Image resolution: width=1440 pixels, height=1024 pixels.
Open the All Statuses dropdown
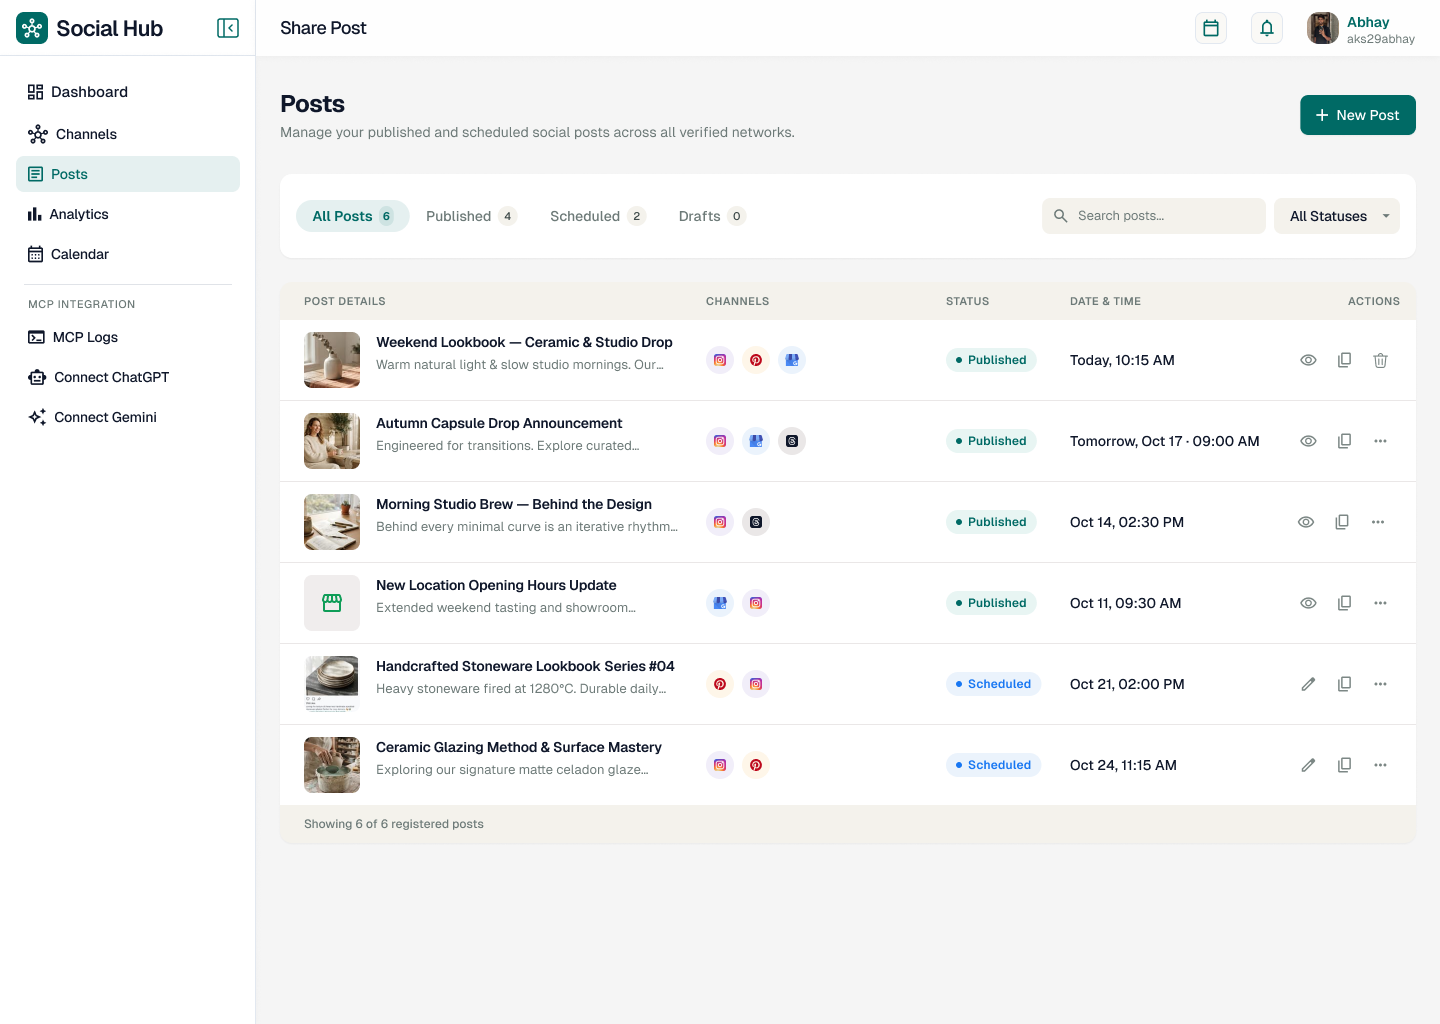point(1337,216)
